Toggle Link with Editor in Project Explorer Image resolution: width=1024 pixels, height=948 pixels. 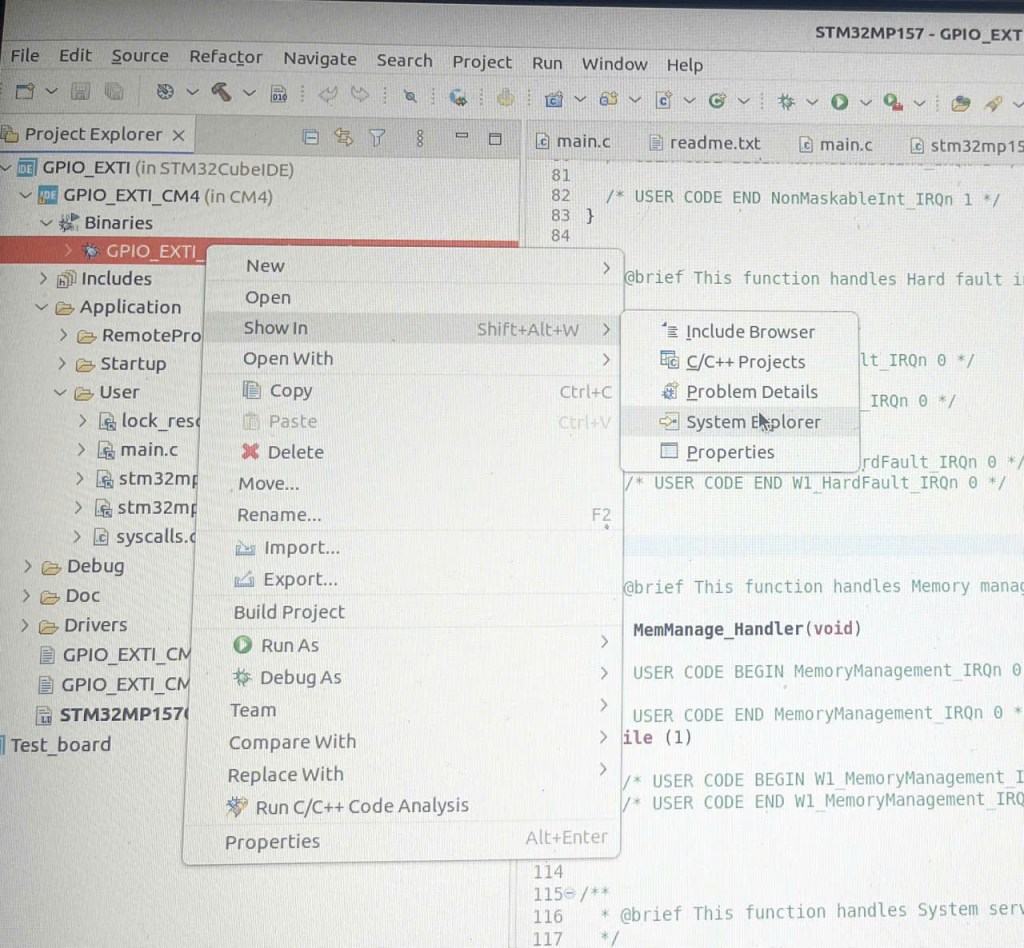pyautogui.click(x=344, y=138)
